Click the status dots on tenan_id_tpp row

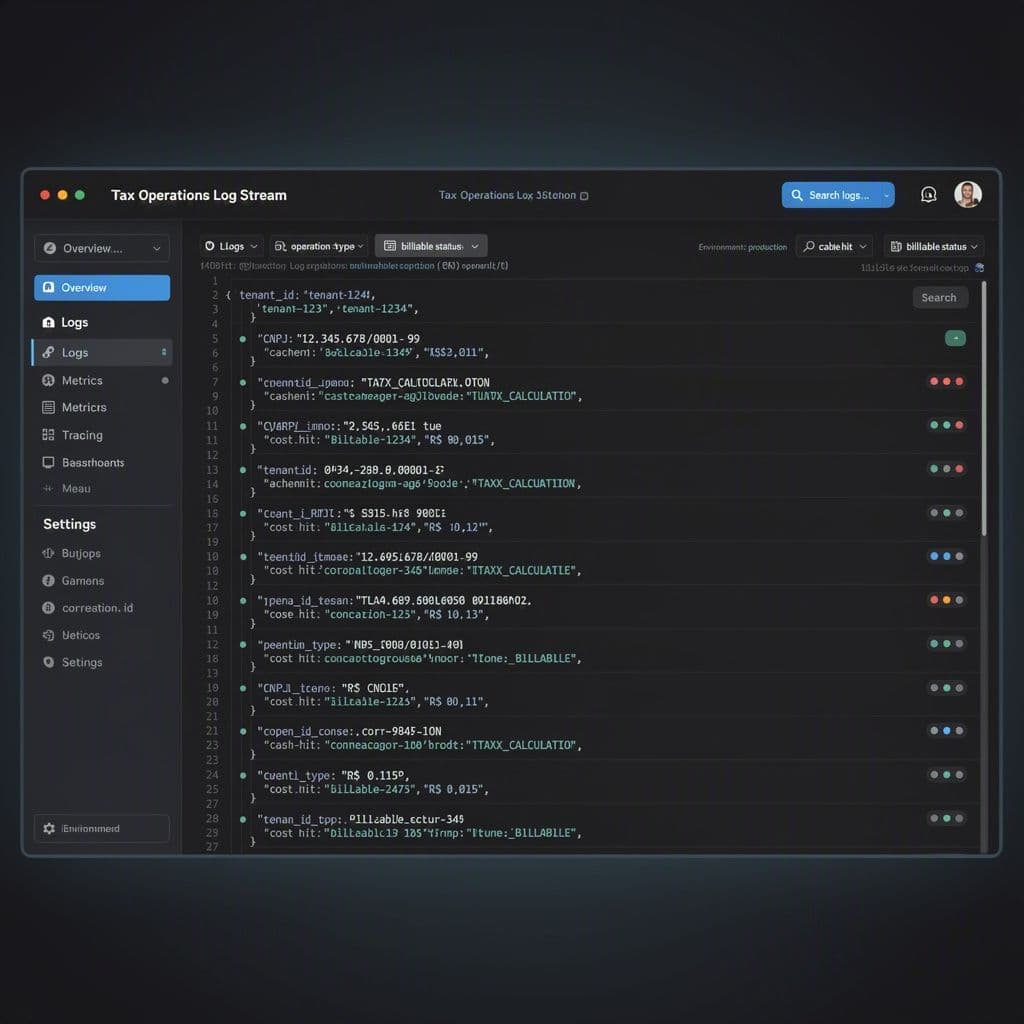pos(946,818)
